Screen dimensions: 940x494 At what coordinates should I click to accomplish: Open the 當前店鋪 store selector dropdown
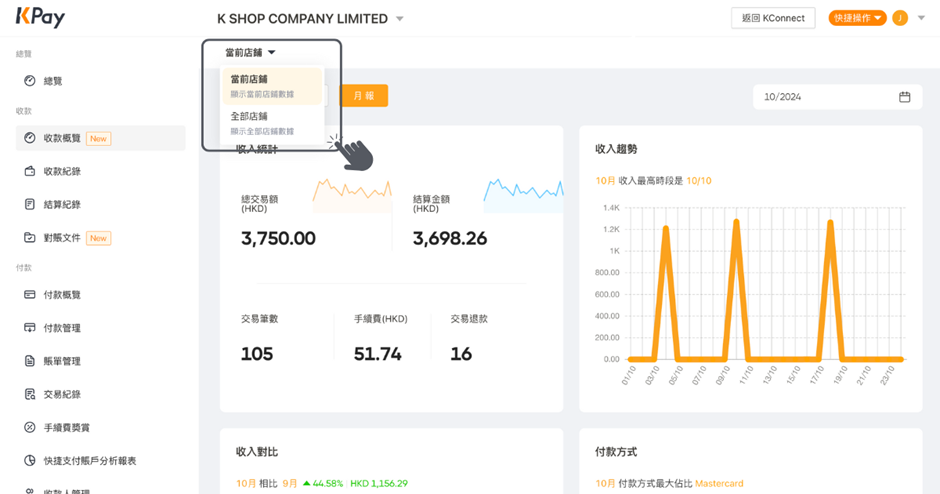(x=250, y=53)
